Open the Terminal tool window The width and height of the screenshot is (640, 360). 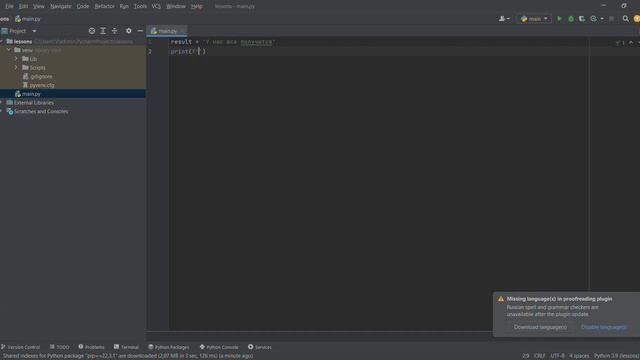127,347
